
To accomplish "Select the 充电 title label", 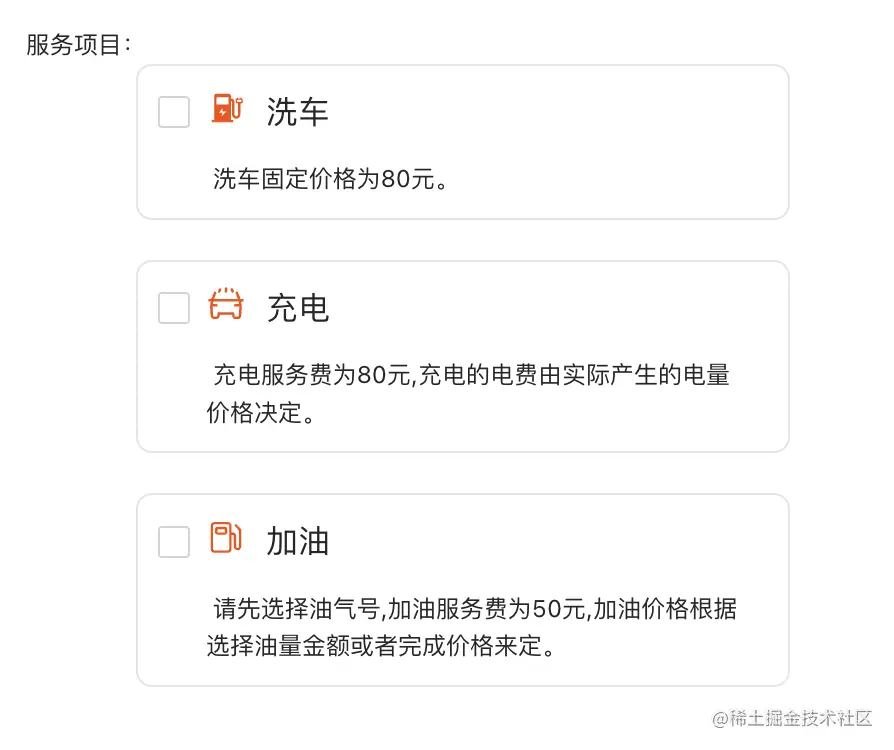I will 297,308.
